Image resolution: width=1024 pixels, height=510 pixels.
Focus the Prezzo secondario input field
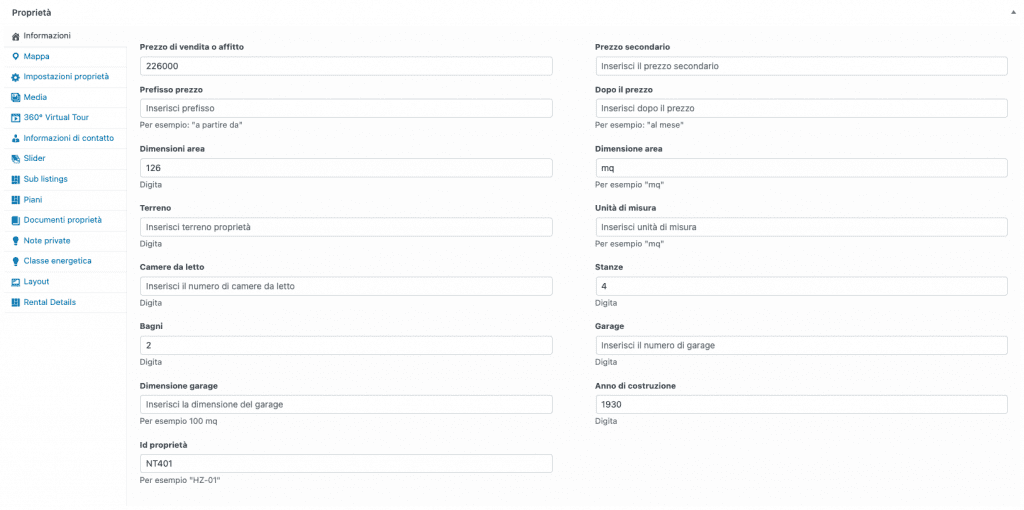(x=801, y=66)
